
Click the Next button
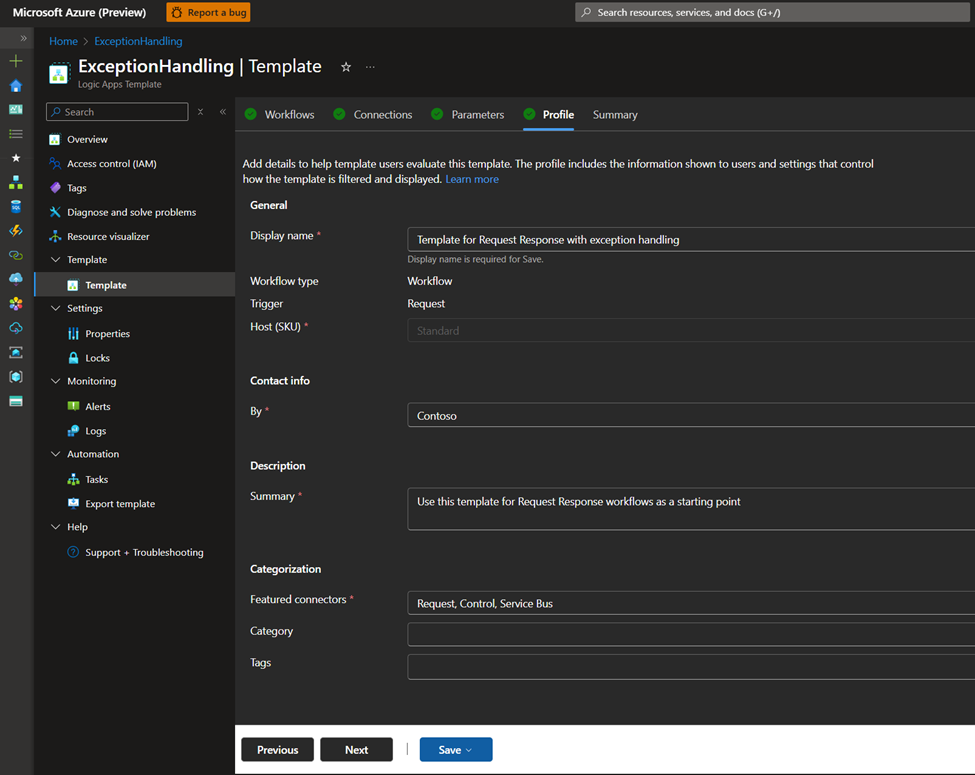[356, 750]
